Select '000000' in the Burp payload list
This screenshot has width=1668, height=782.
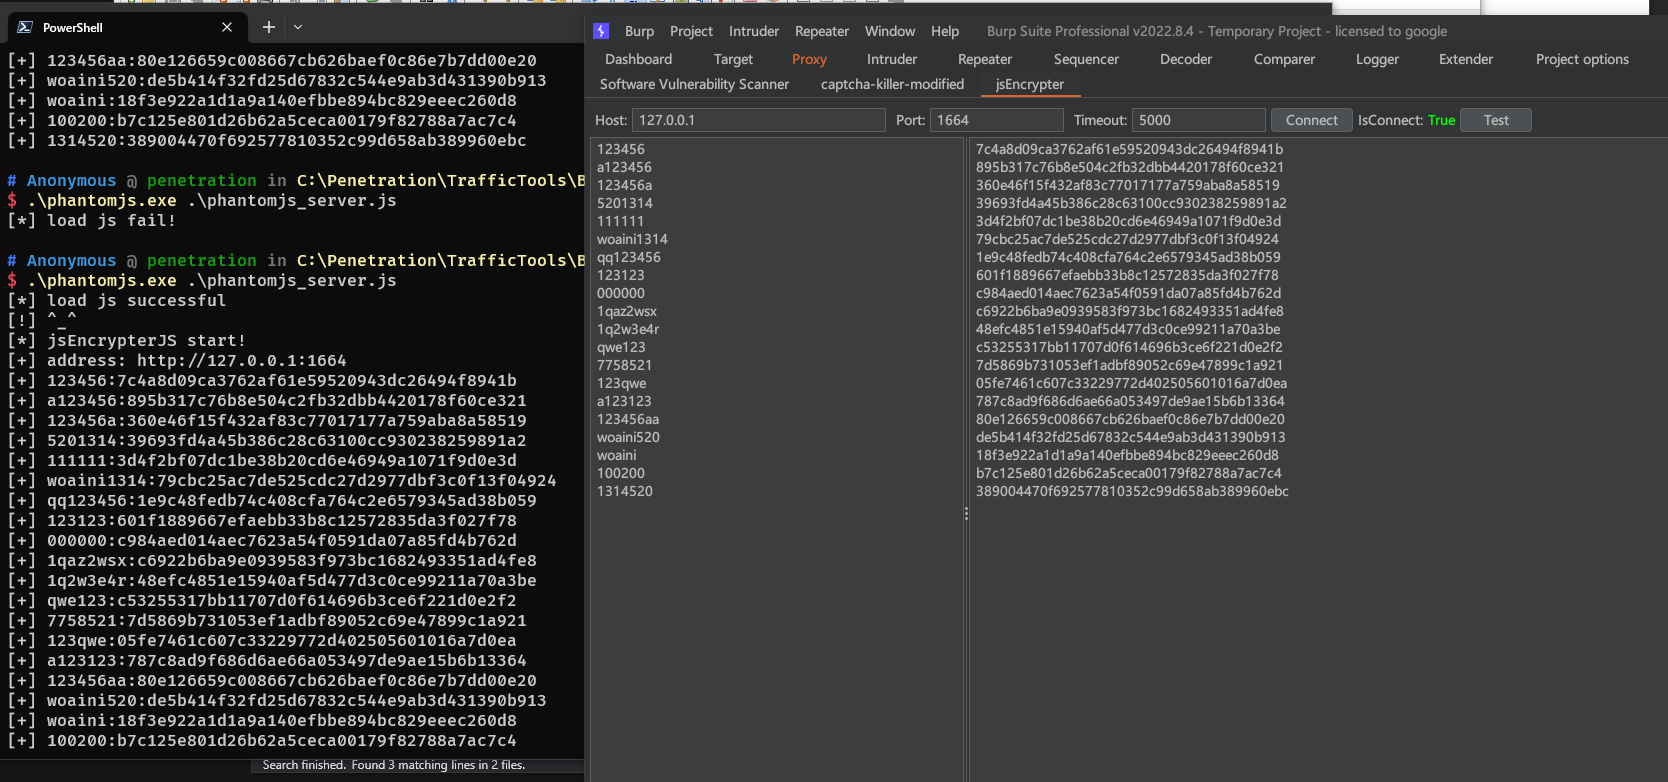click(621, 293)
